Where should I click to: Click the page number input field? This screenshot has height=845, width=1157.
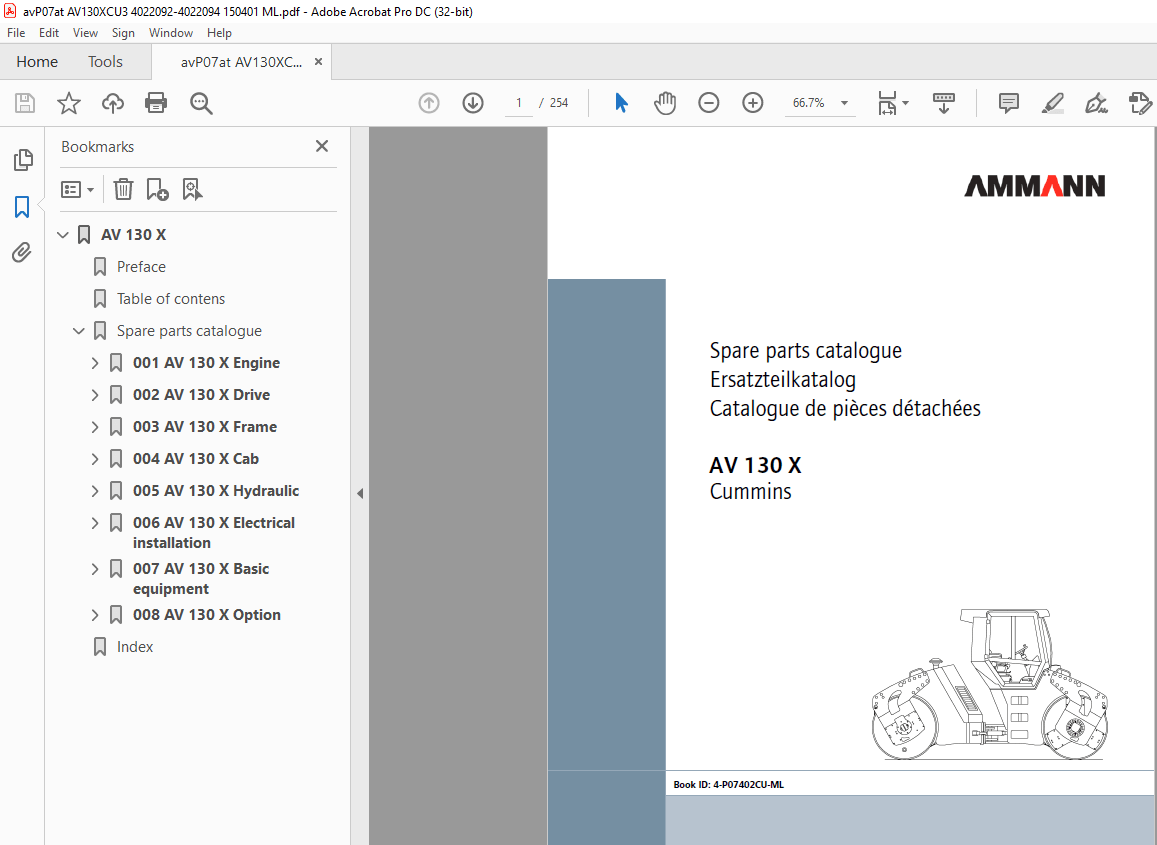pos(518,103)
